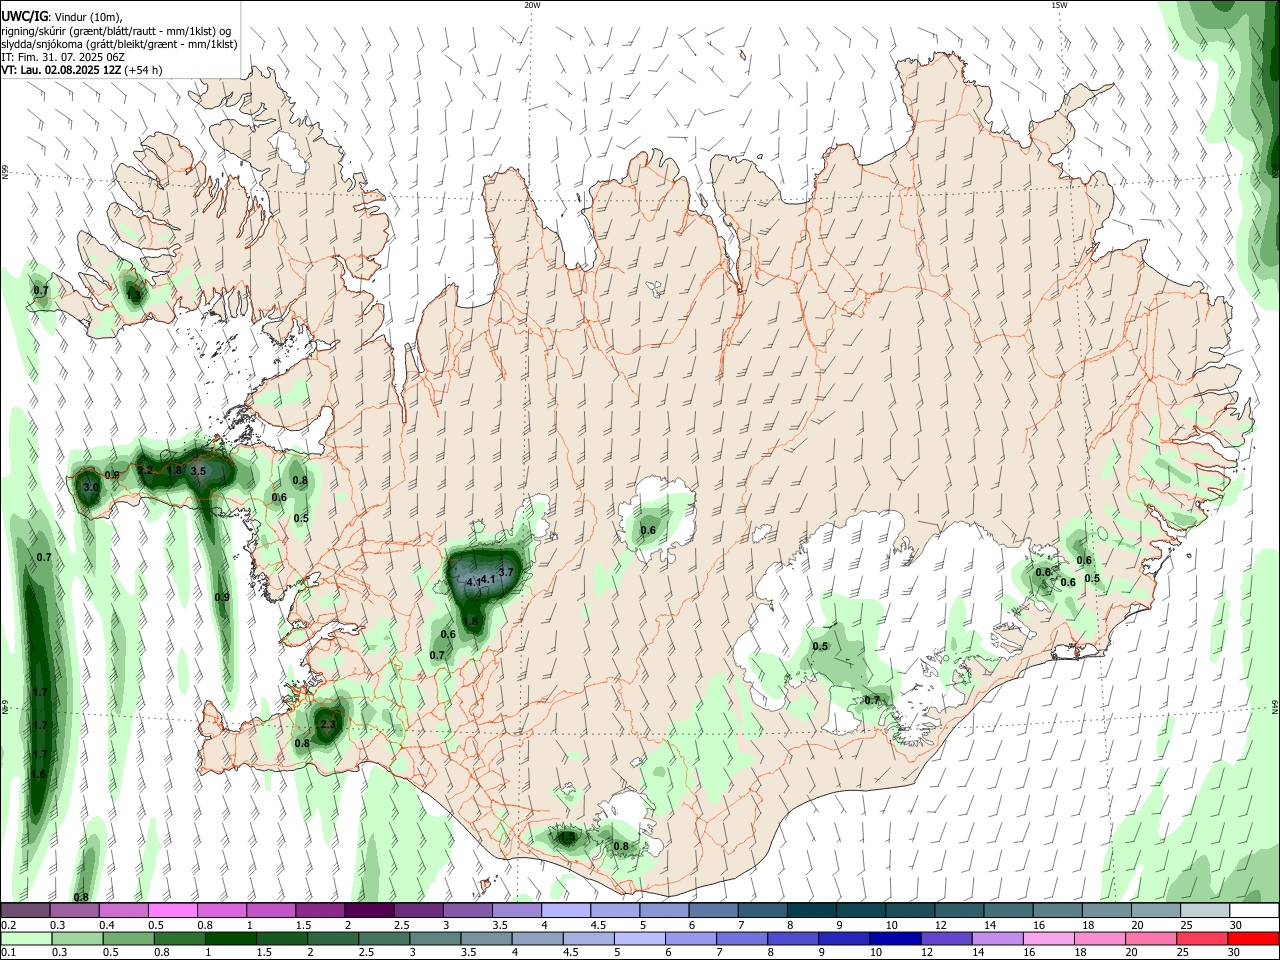Viewport: 1280px width, 960px height.
Task: Click the UWC/IG title text
Action: pyautogui.click(x=23, y=15)
